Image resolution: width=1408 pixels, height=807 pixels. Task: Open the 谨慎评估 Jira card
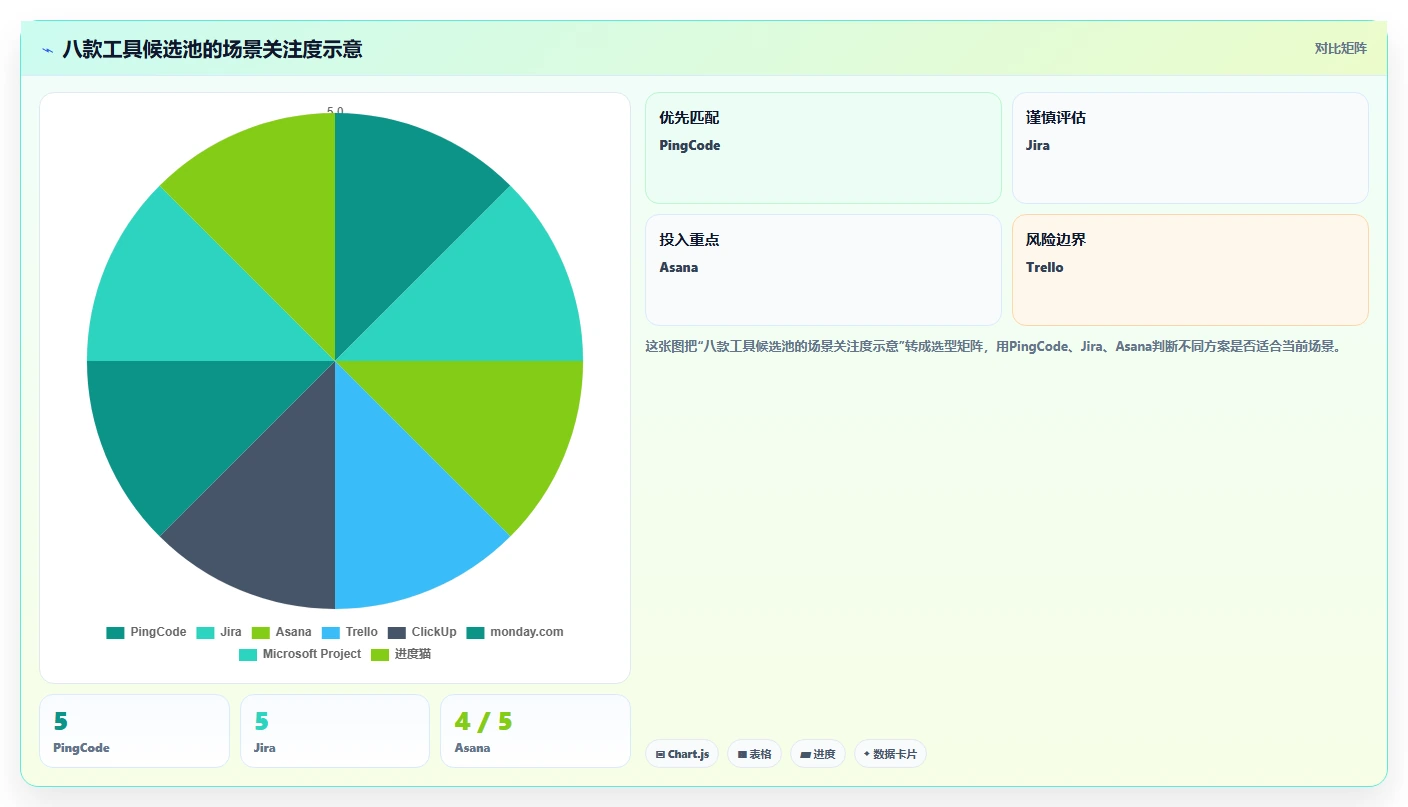[x=1190, y=148]
